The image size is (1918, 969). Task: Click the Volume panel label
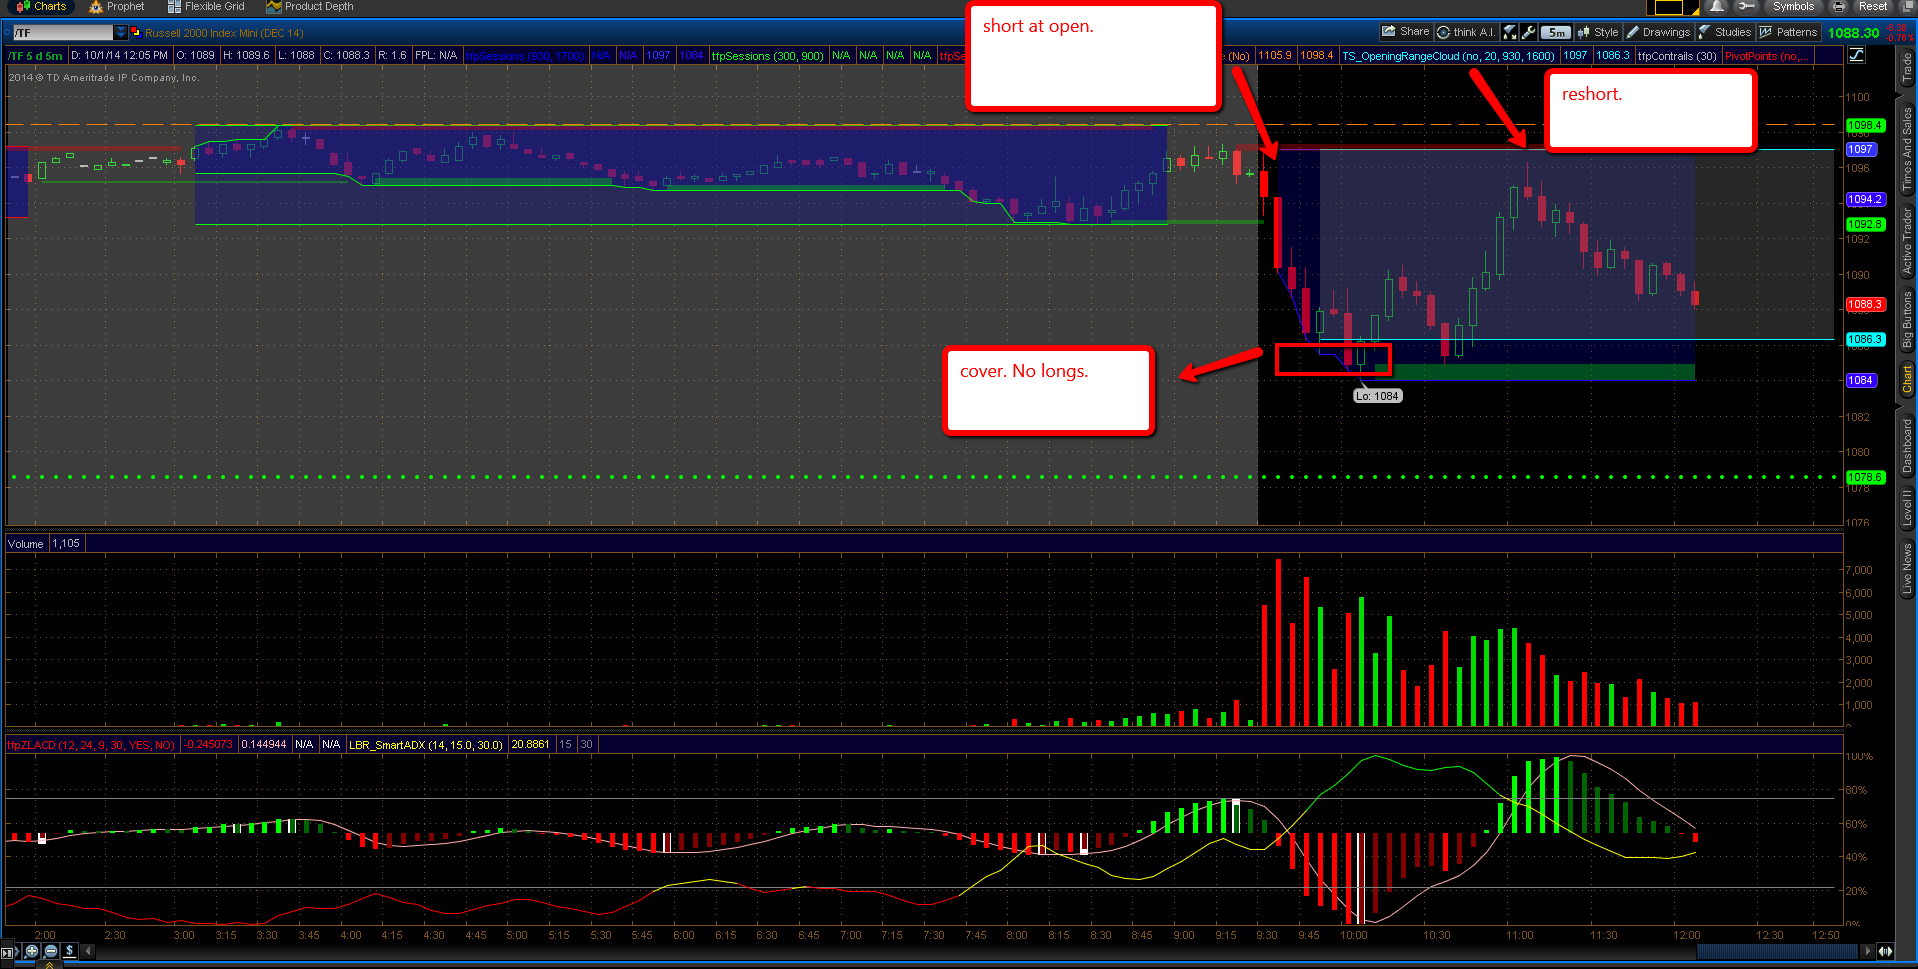(26, 544)
